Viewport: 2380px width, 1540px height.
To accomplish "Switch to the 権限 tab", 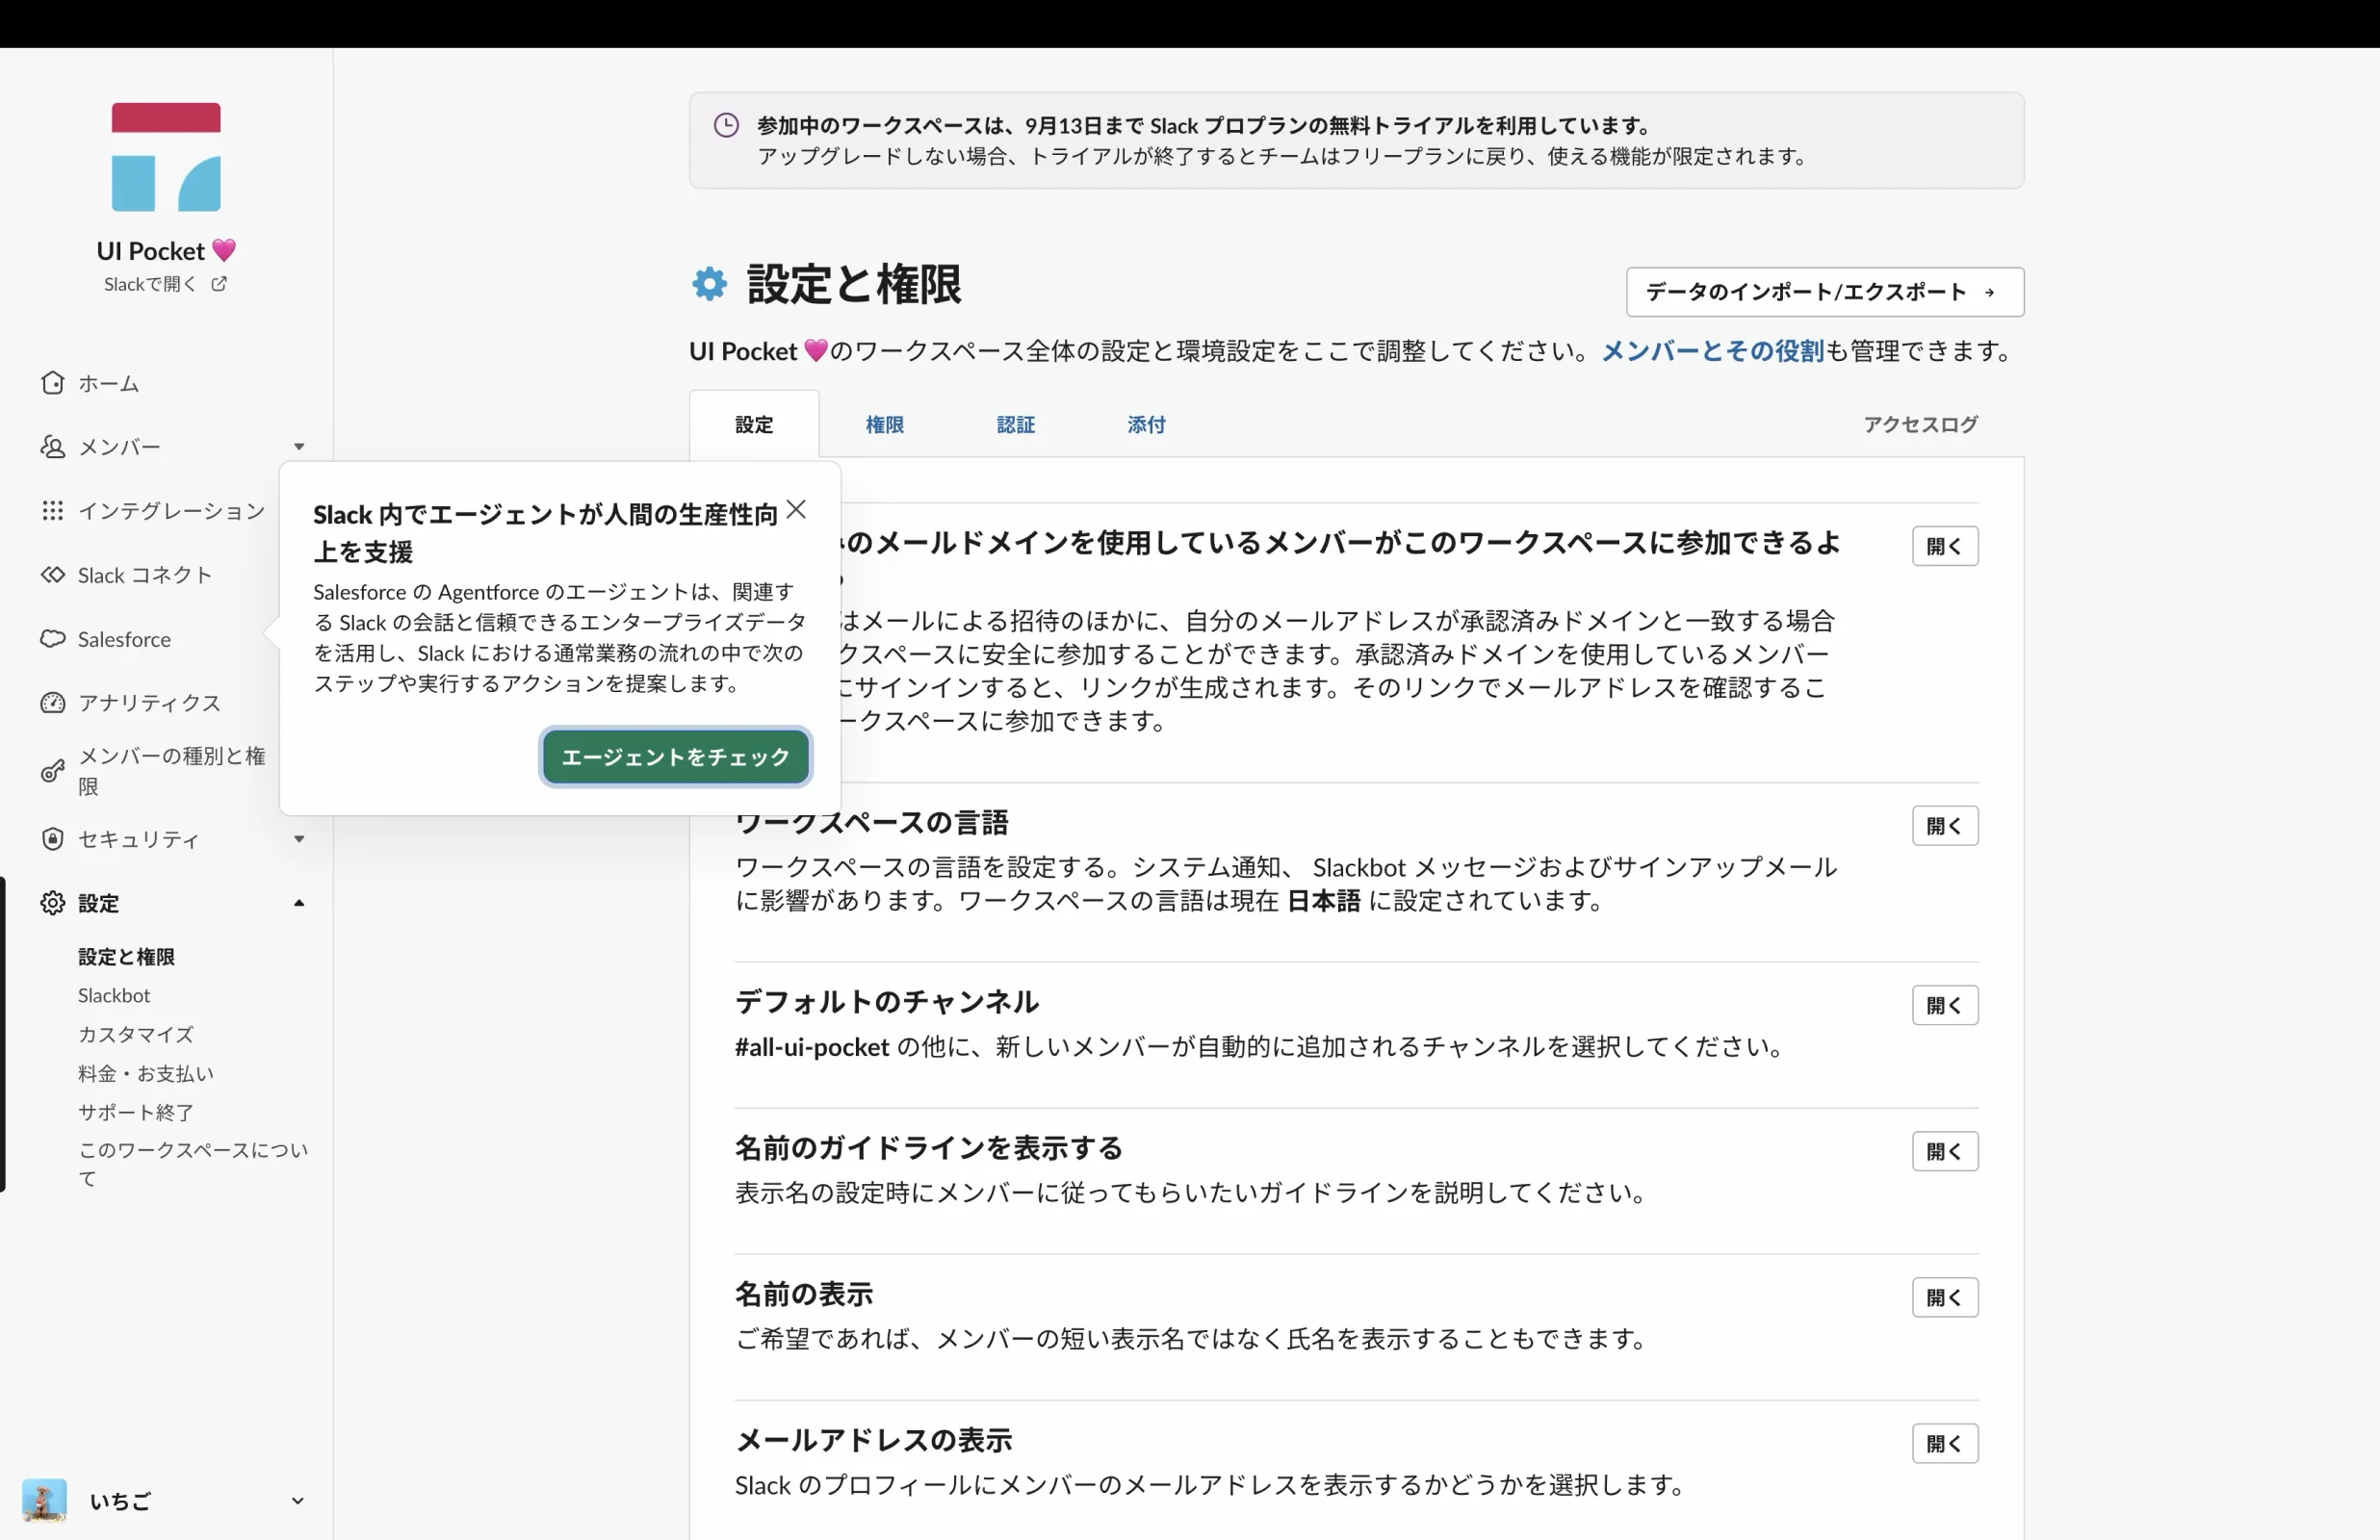I will [x=885, y=424].
